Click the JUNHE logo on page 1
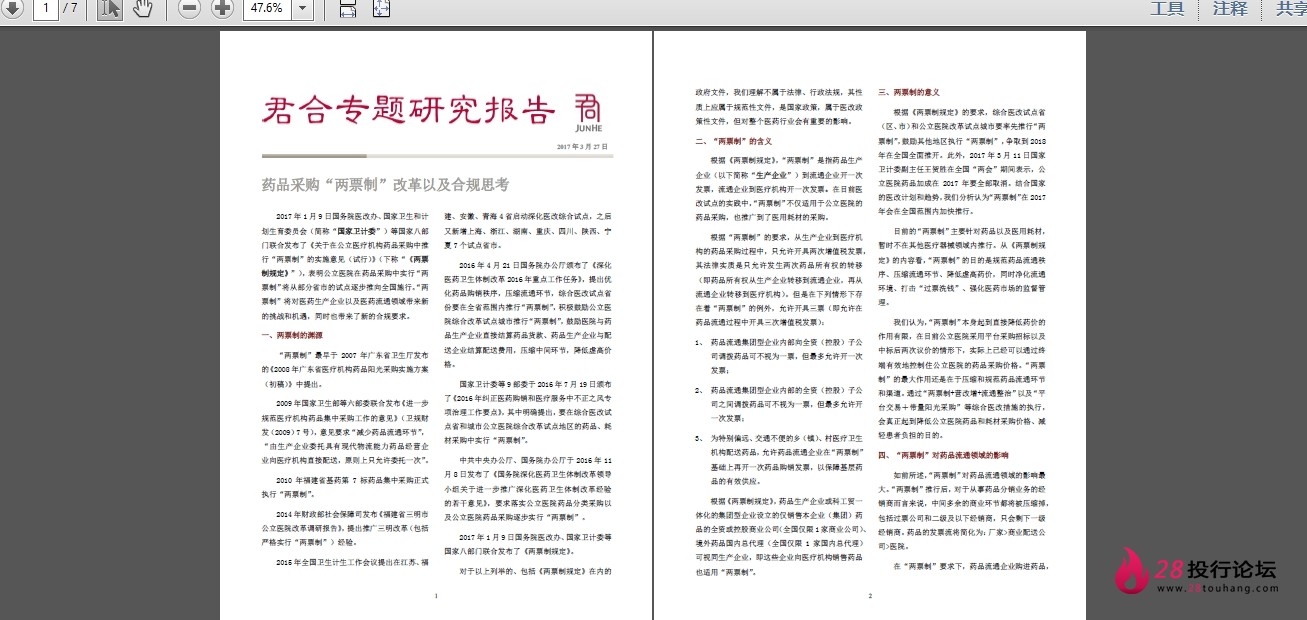Image resolution: width=1307 pixels, height=620 pixels. 588,112
